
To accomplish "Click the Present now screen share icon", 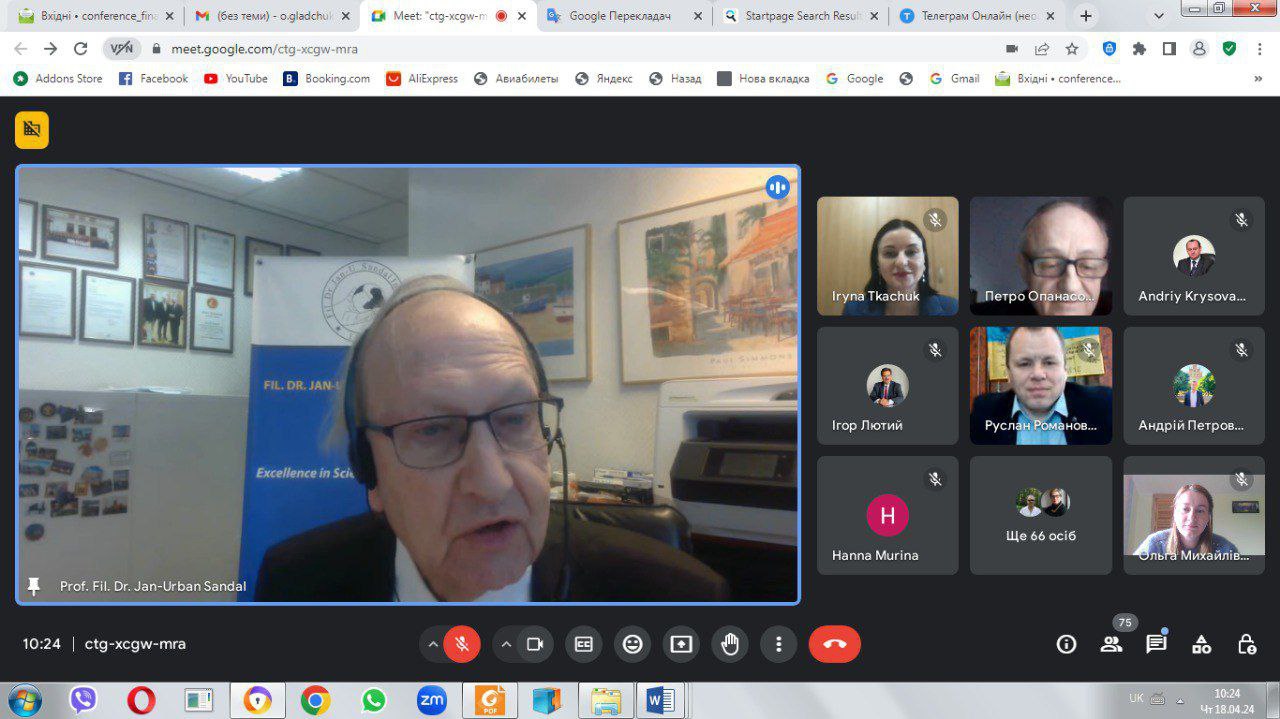I will coord(681,644).
